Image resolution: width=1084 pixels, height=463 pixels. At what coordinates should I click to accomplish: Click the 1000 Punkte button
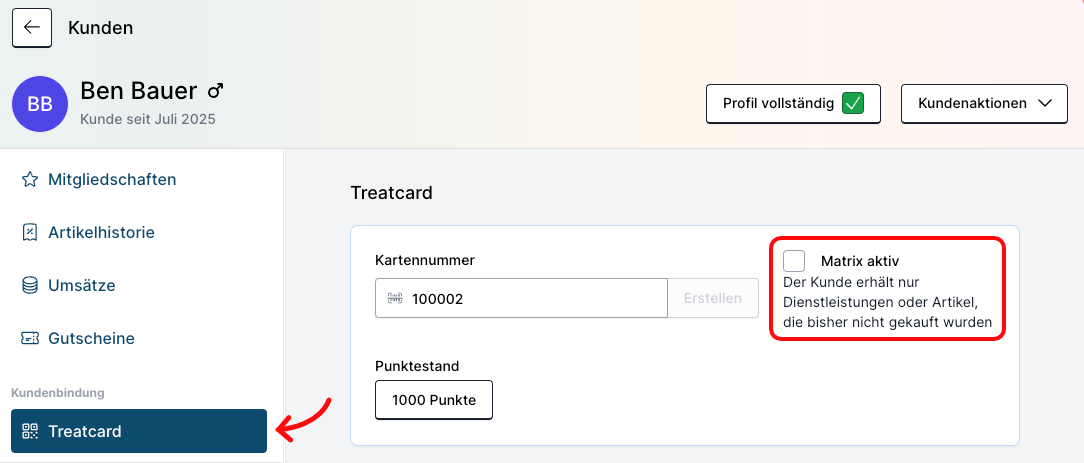coord(434,400)
